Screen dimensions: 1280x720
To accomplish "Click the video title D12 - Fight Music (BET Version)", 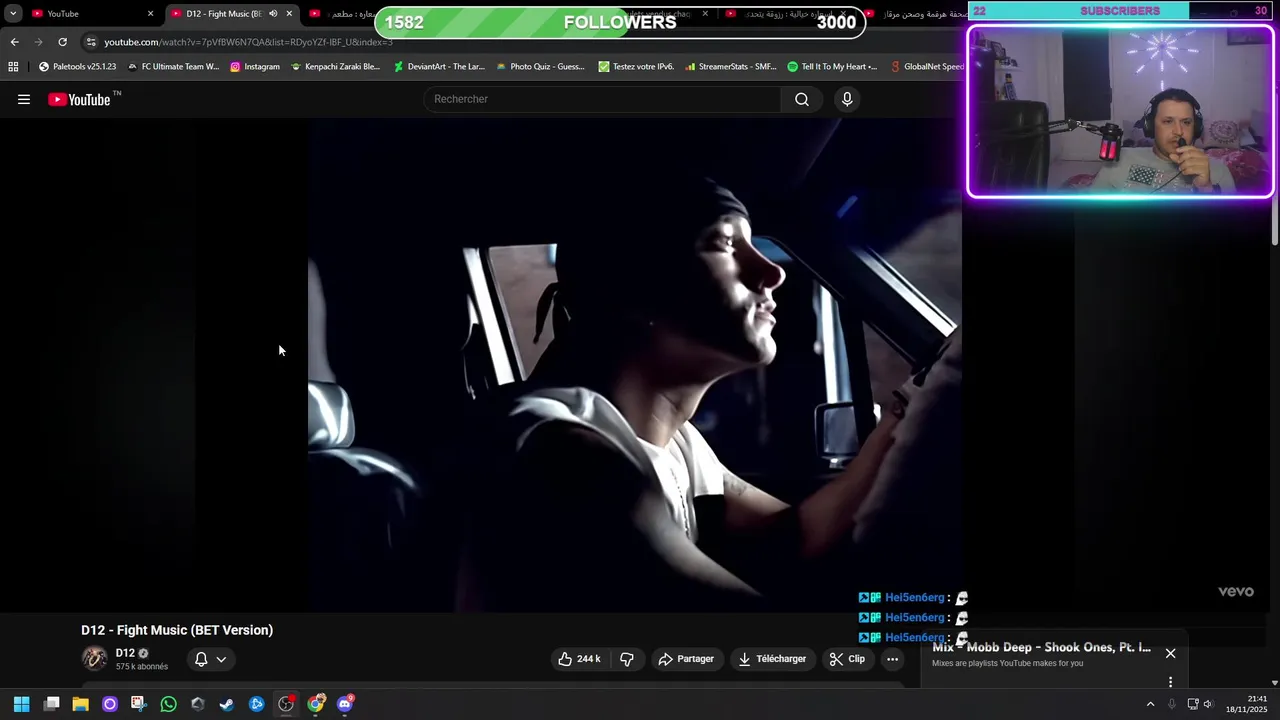I will point(177,630).
